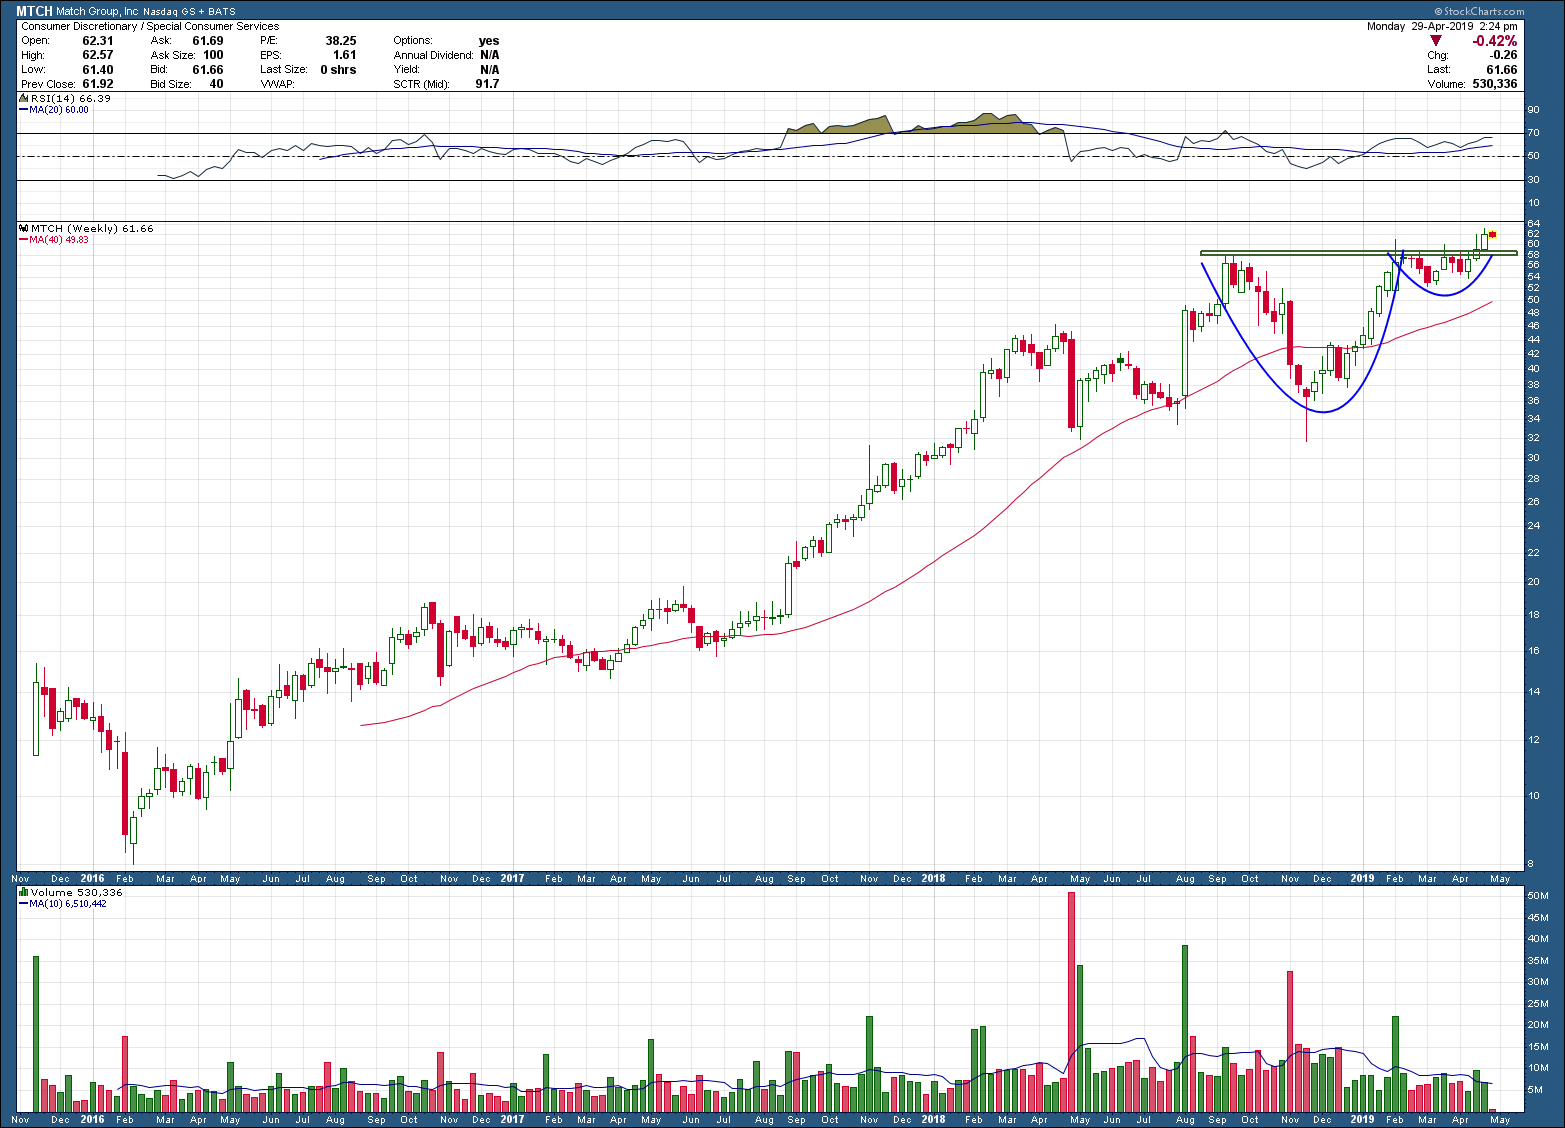This screenshot has height=1128, width=1565.
Task: Click the Monday 29-Apr-2019 2:24 pm timestamp
Action: coord(1442,27)
